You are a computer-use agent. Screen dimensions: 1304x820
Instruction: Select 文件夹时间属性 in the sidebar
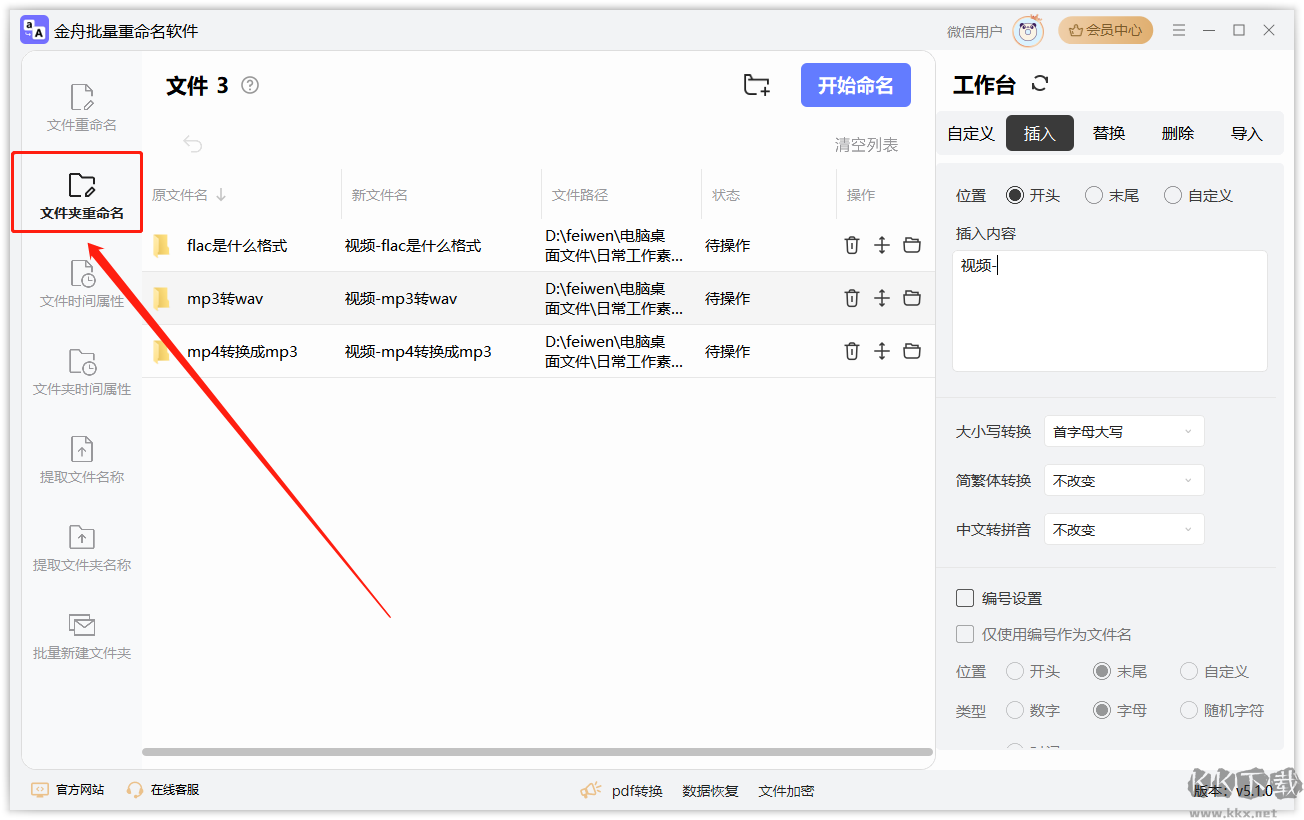(x=82, y=372)
